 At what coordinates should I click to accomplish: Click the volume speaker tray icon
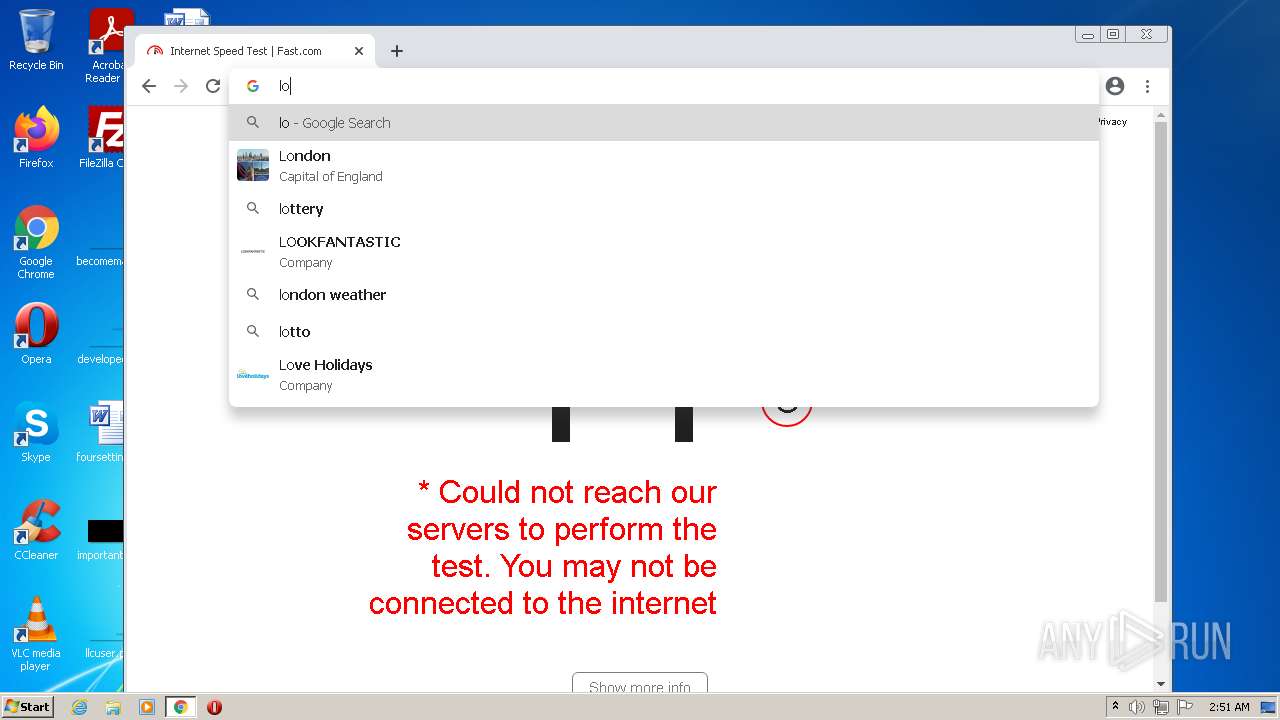(1137, 707)
